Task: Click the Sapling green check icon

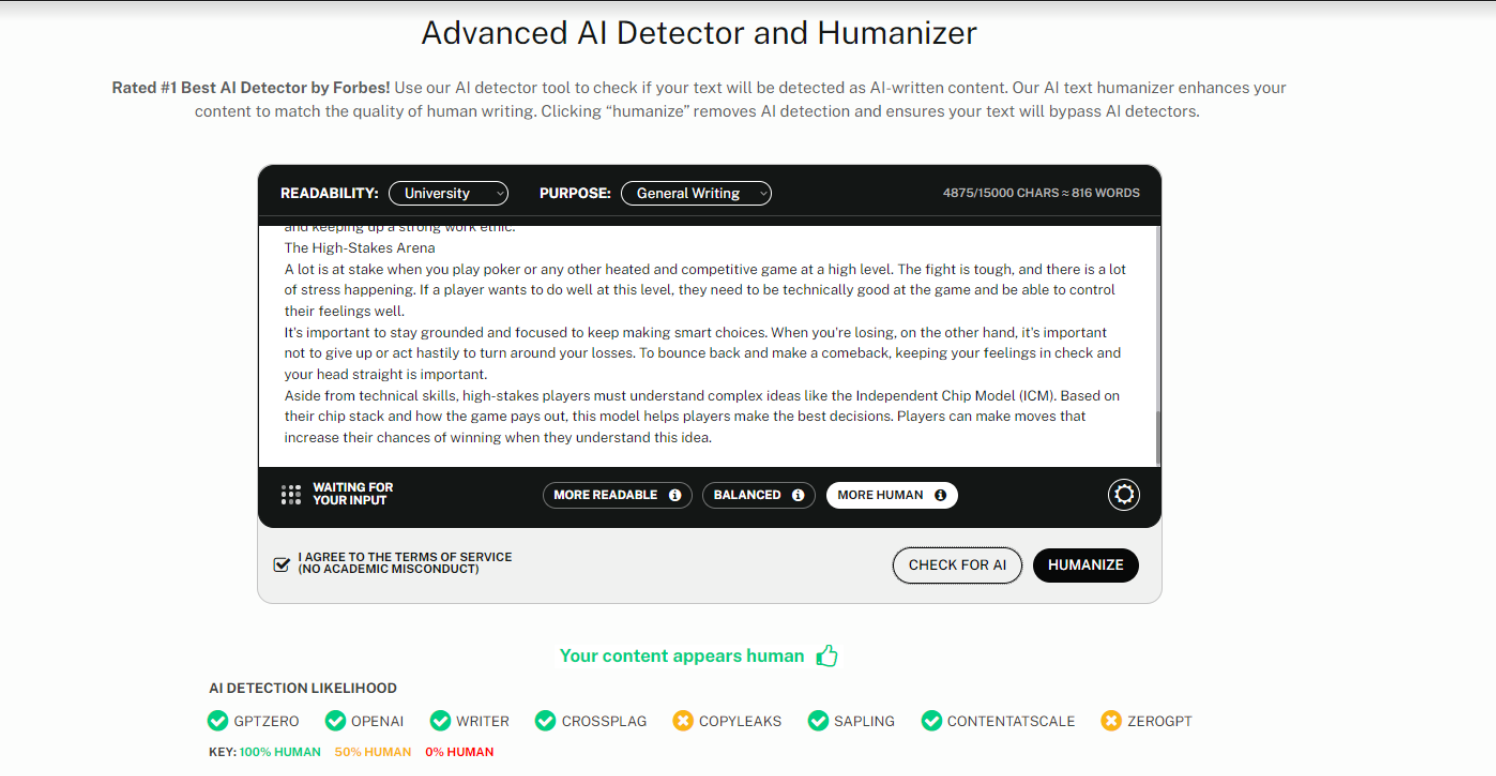Action: [818, 721]
